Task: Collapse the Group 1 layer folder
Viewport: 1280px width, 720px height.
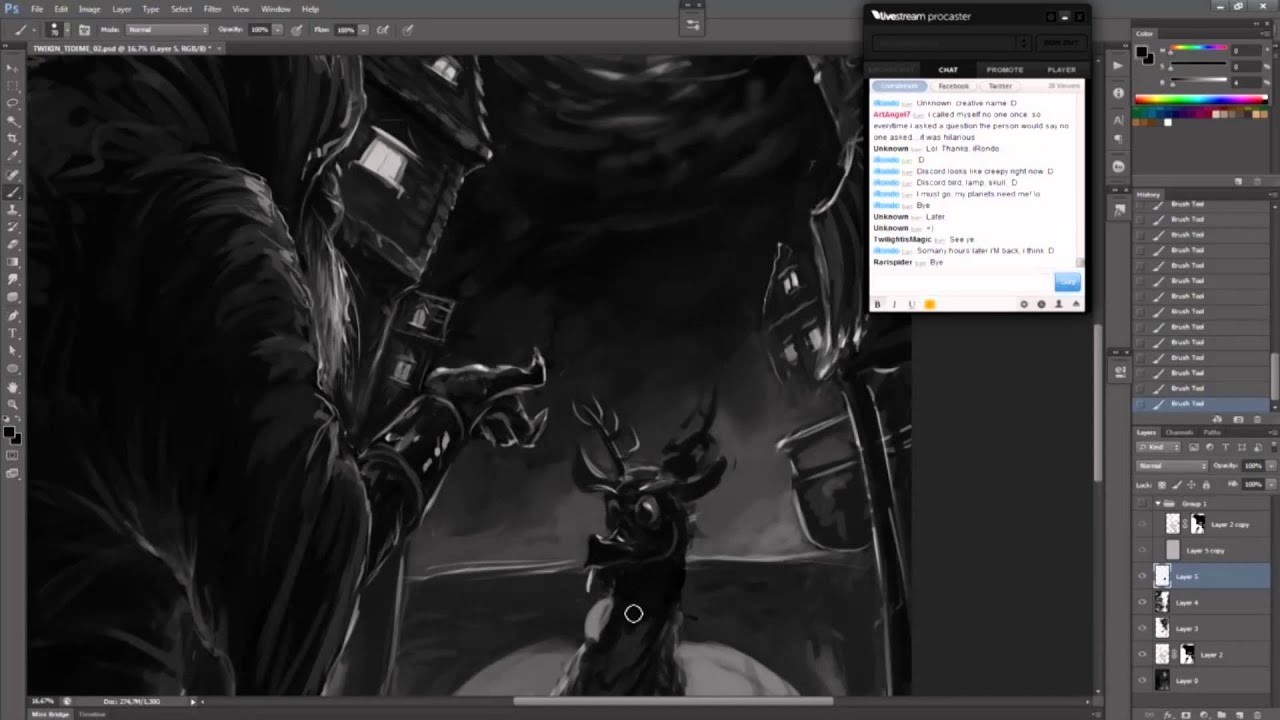Action: 1158,503
